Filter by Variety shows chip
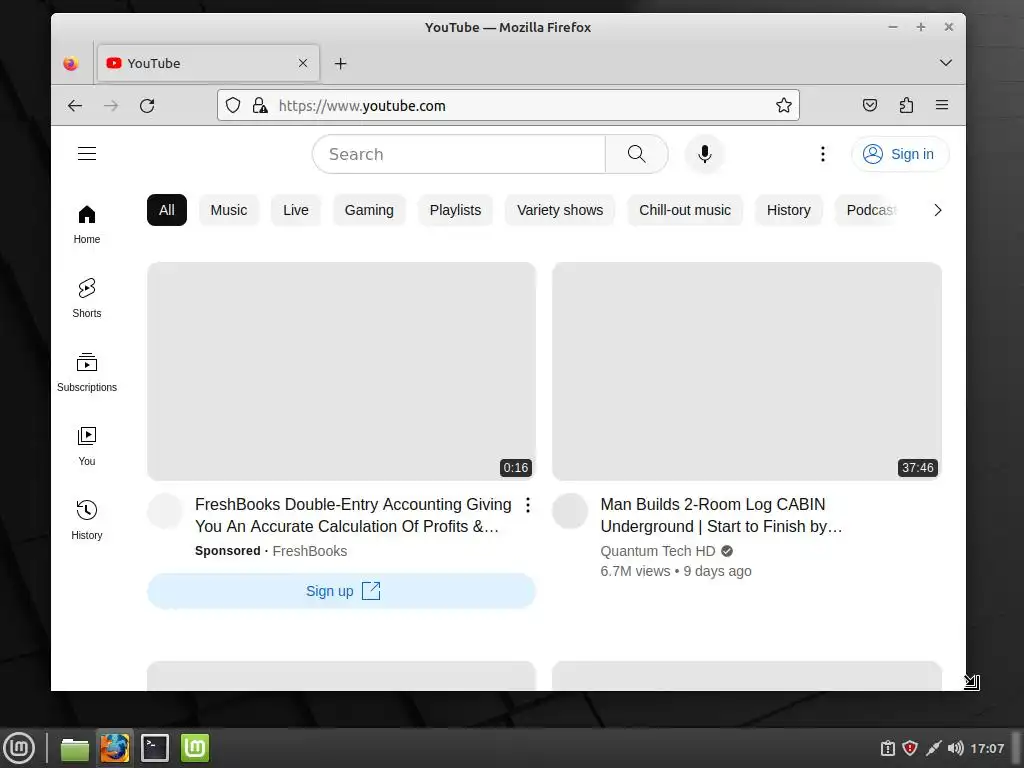The image size is (1024, 768). click(560, 210)
